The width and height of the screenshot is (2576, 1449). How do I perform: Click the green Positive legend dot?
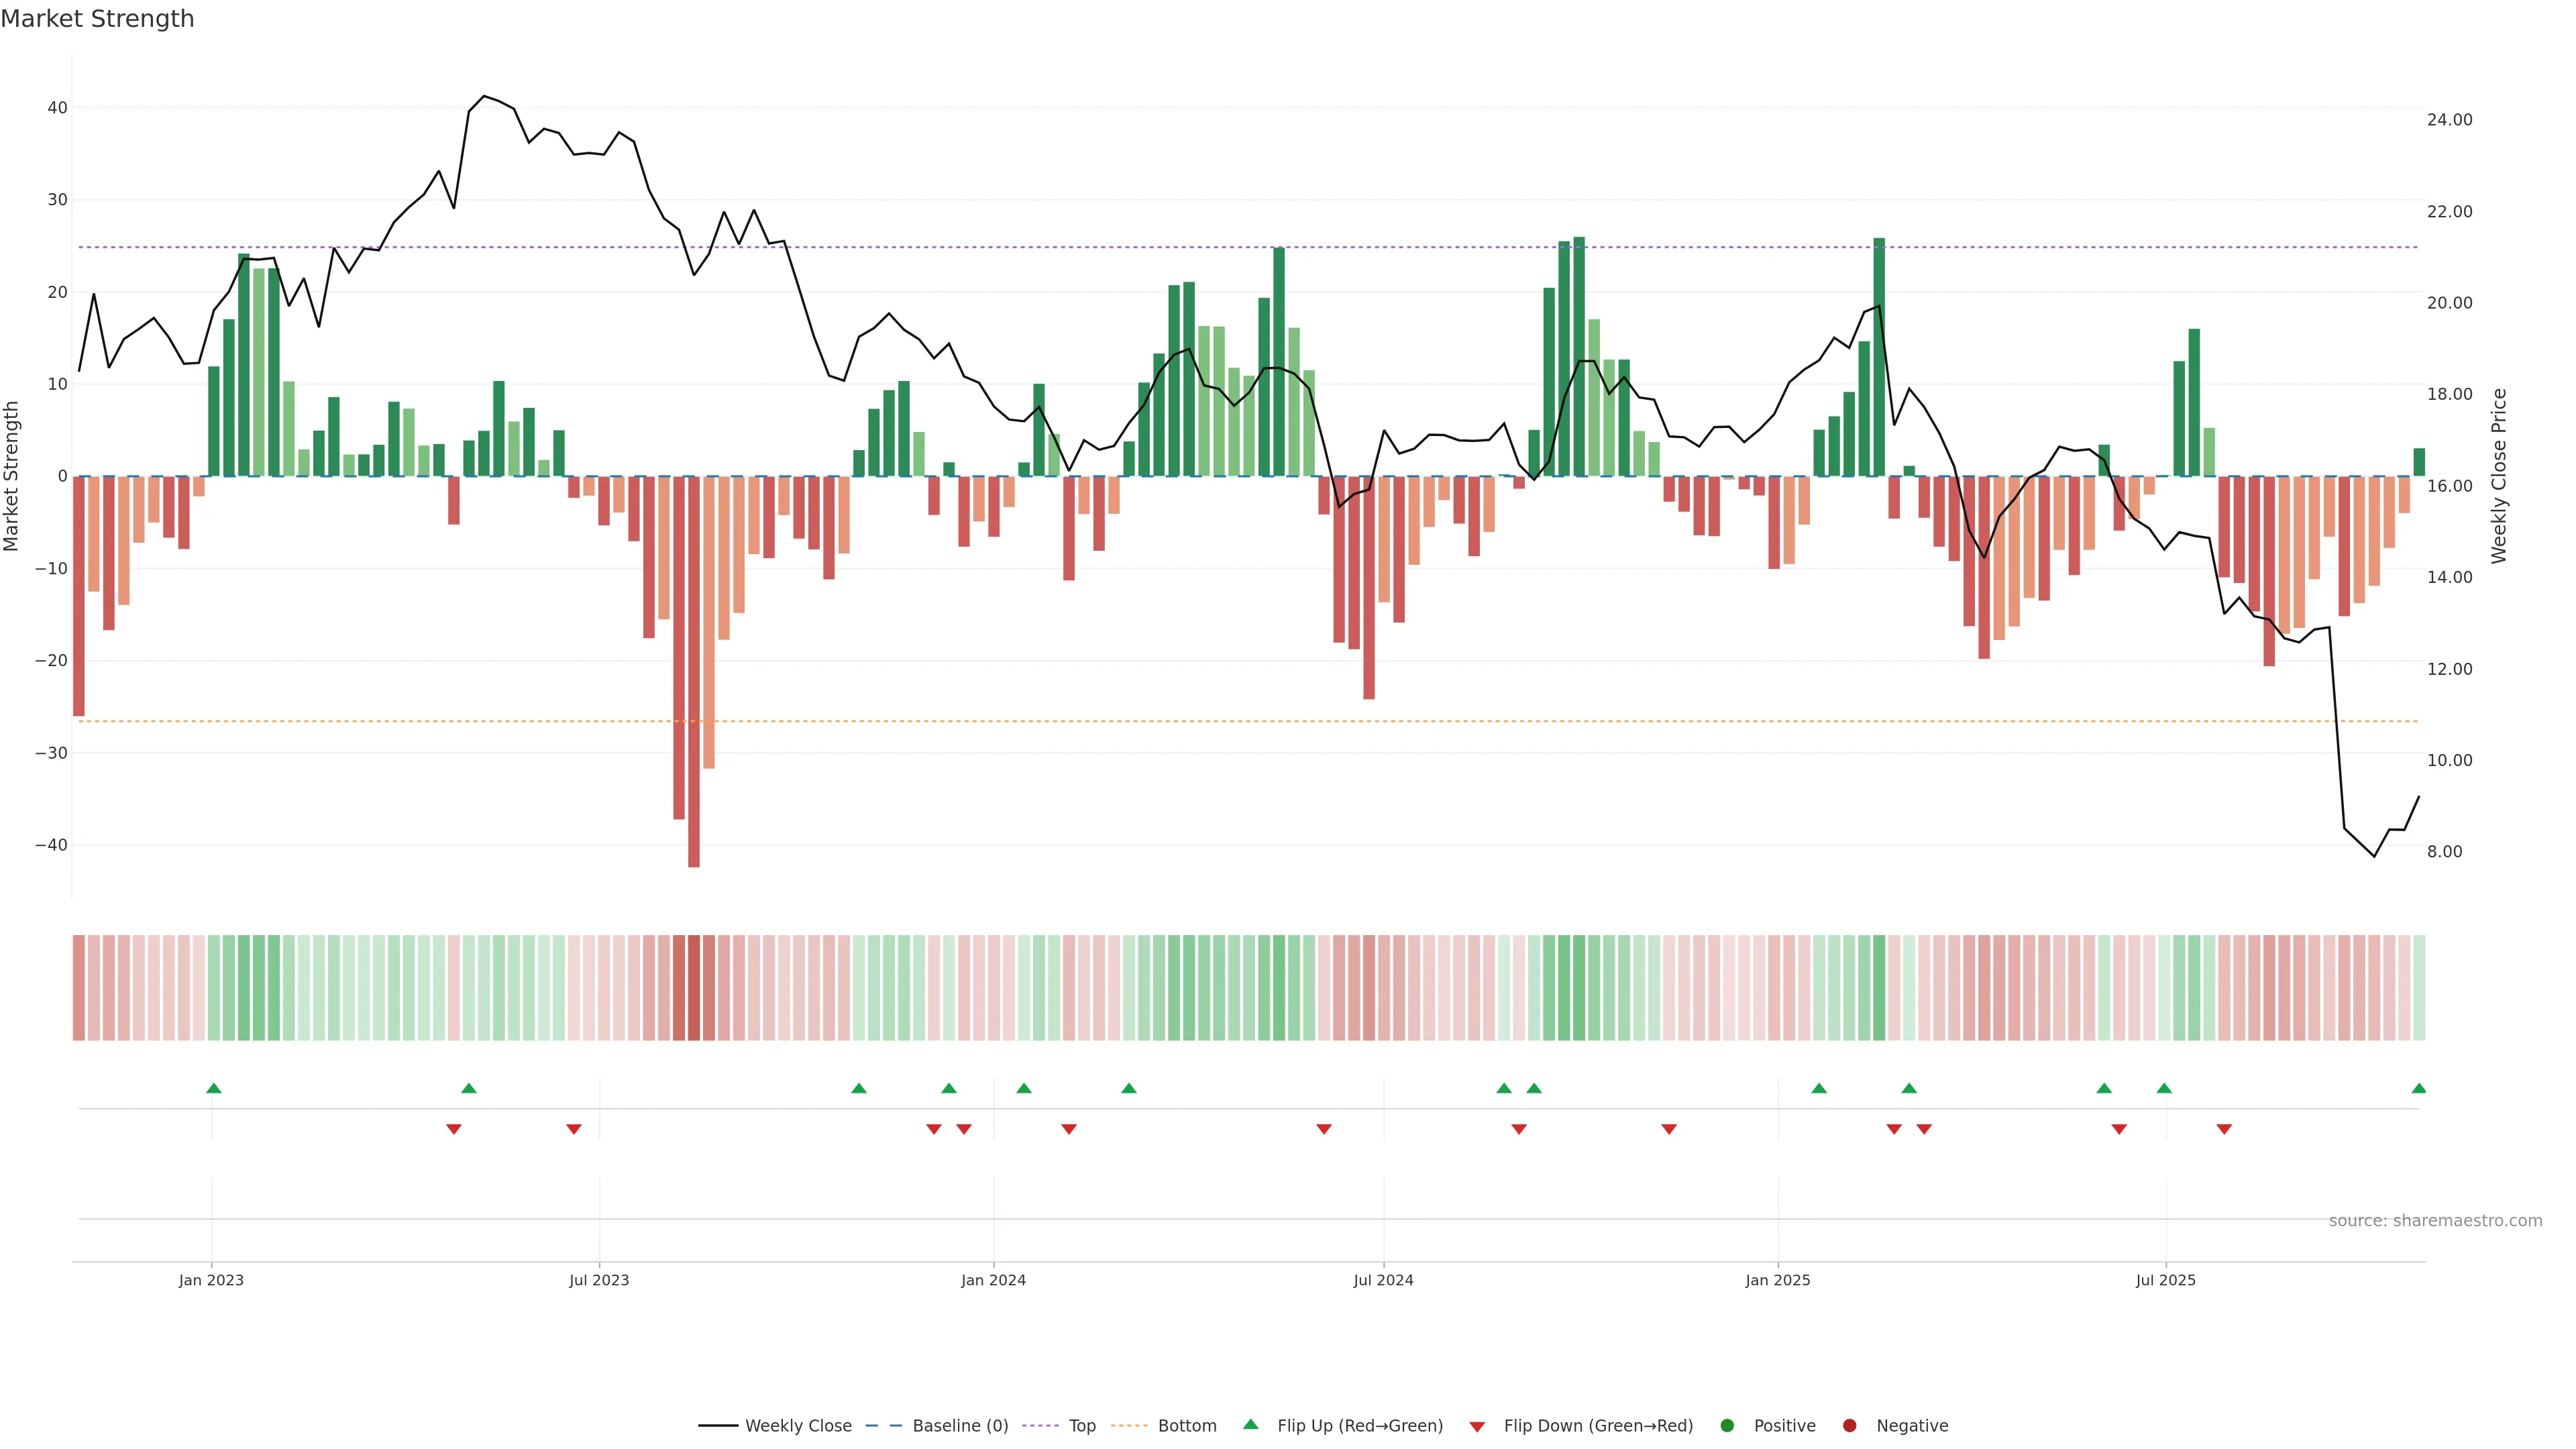click(x=1727, y=1425)
